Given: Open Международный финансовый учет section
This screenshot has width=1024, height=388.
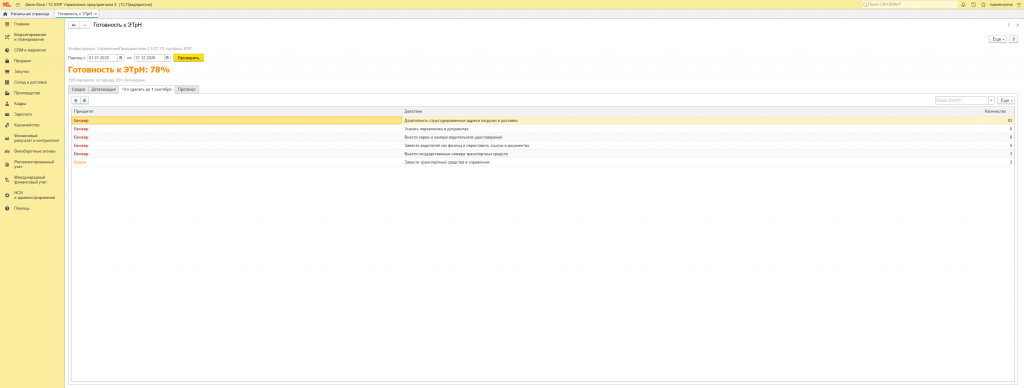Looking at the screenshot, I should tap(33, 179).
